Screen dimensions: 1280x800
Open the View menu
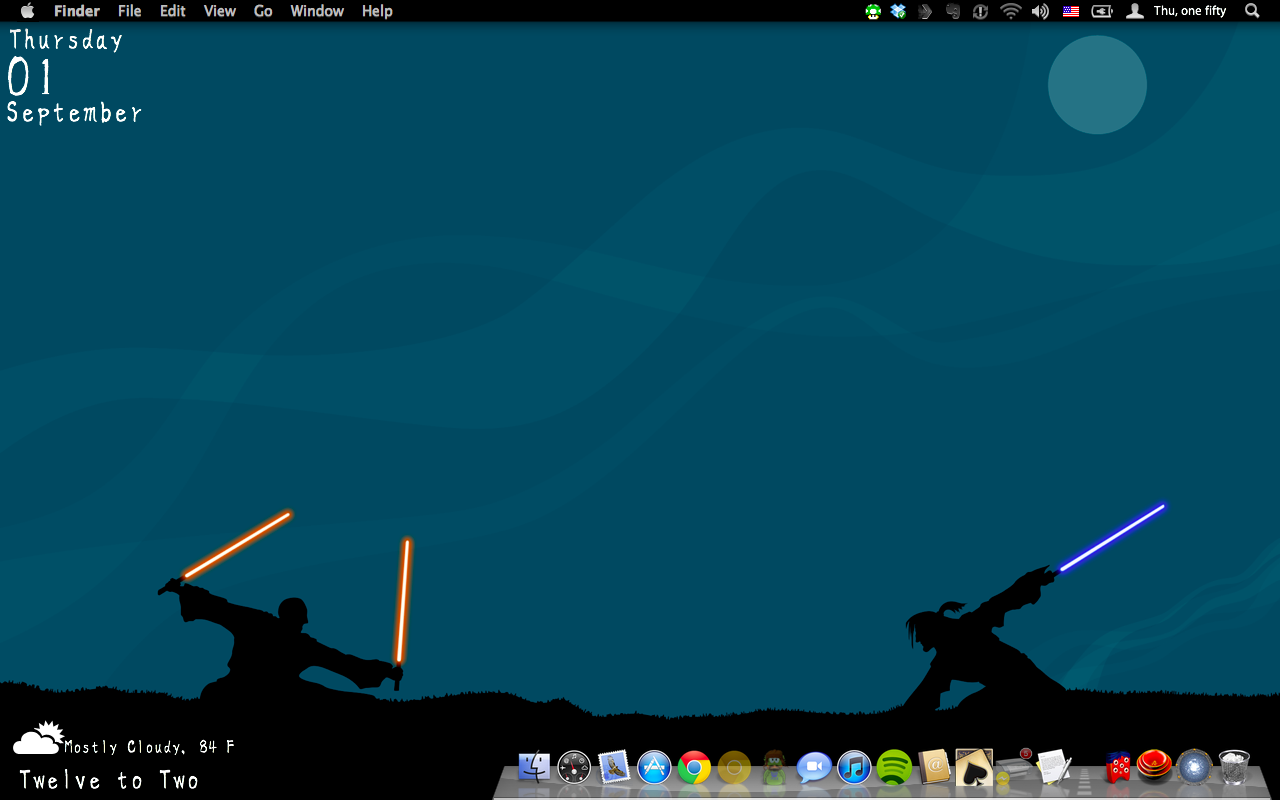pyautogui.click(x=220, y=11)
